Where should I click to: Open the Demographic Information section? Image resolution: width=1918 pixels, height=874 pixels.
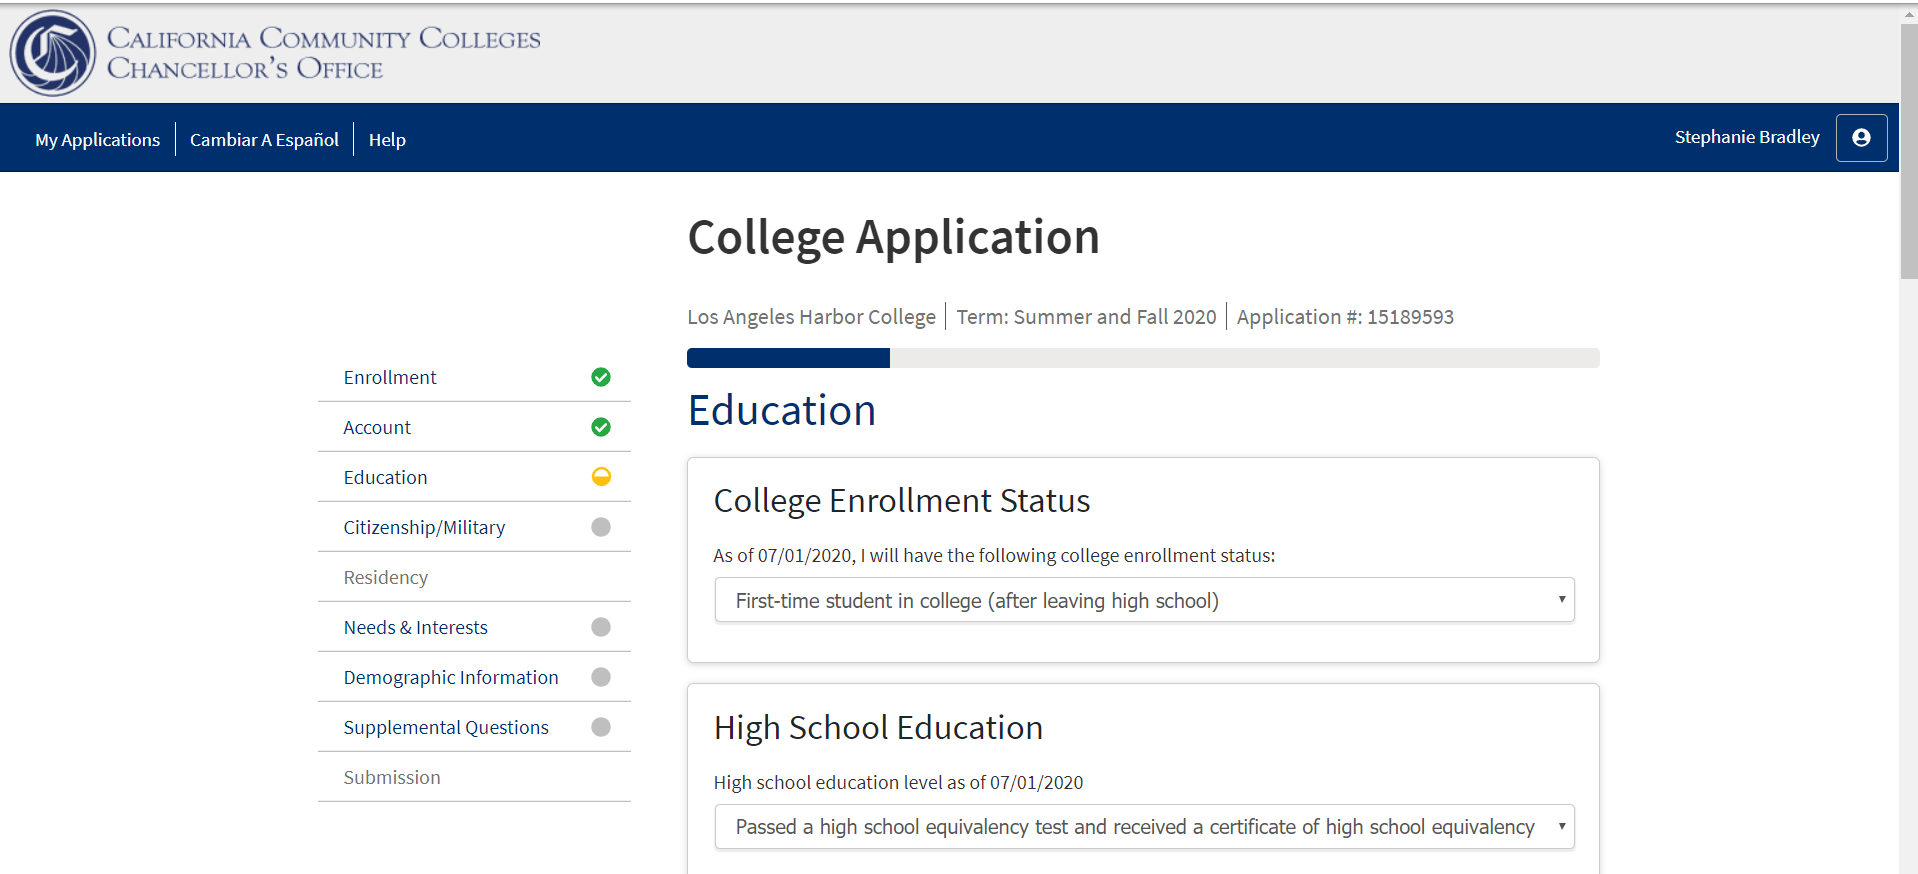(x=451, y=677)
